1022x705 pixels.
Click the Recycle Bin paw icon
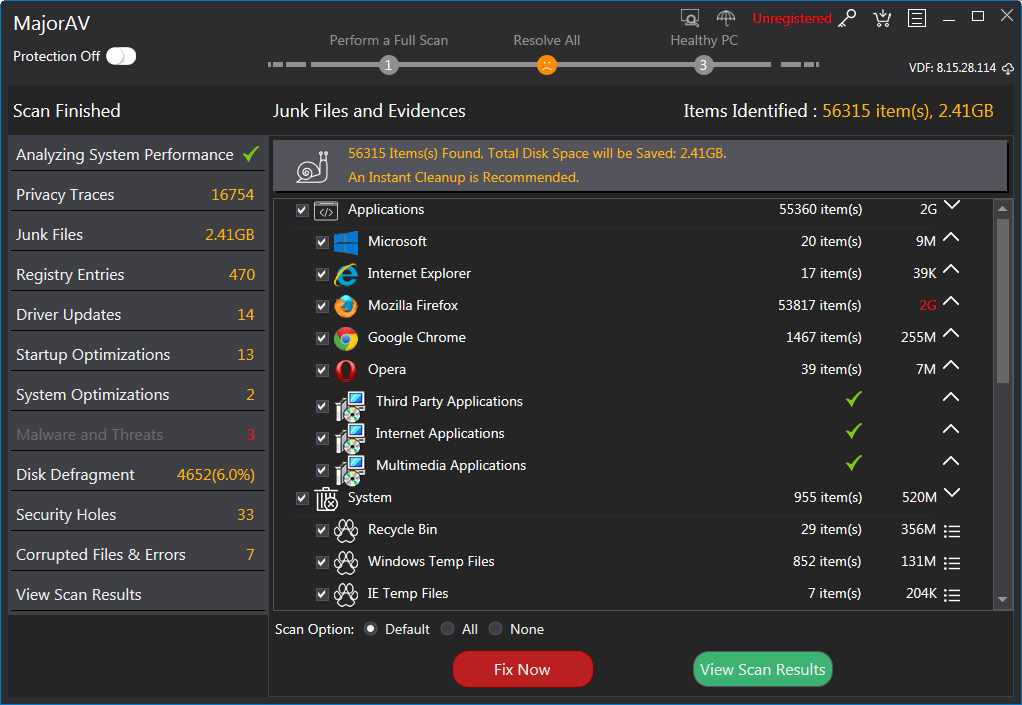346,530
